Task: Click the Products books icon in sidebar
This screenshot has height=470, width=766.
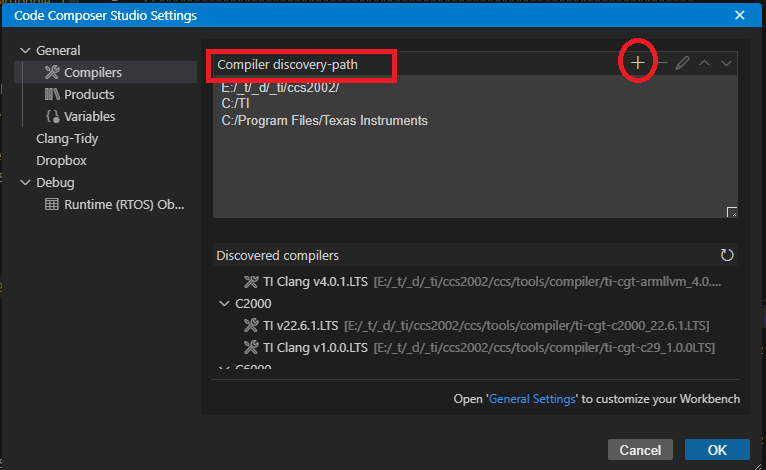Action: [52, 94]
